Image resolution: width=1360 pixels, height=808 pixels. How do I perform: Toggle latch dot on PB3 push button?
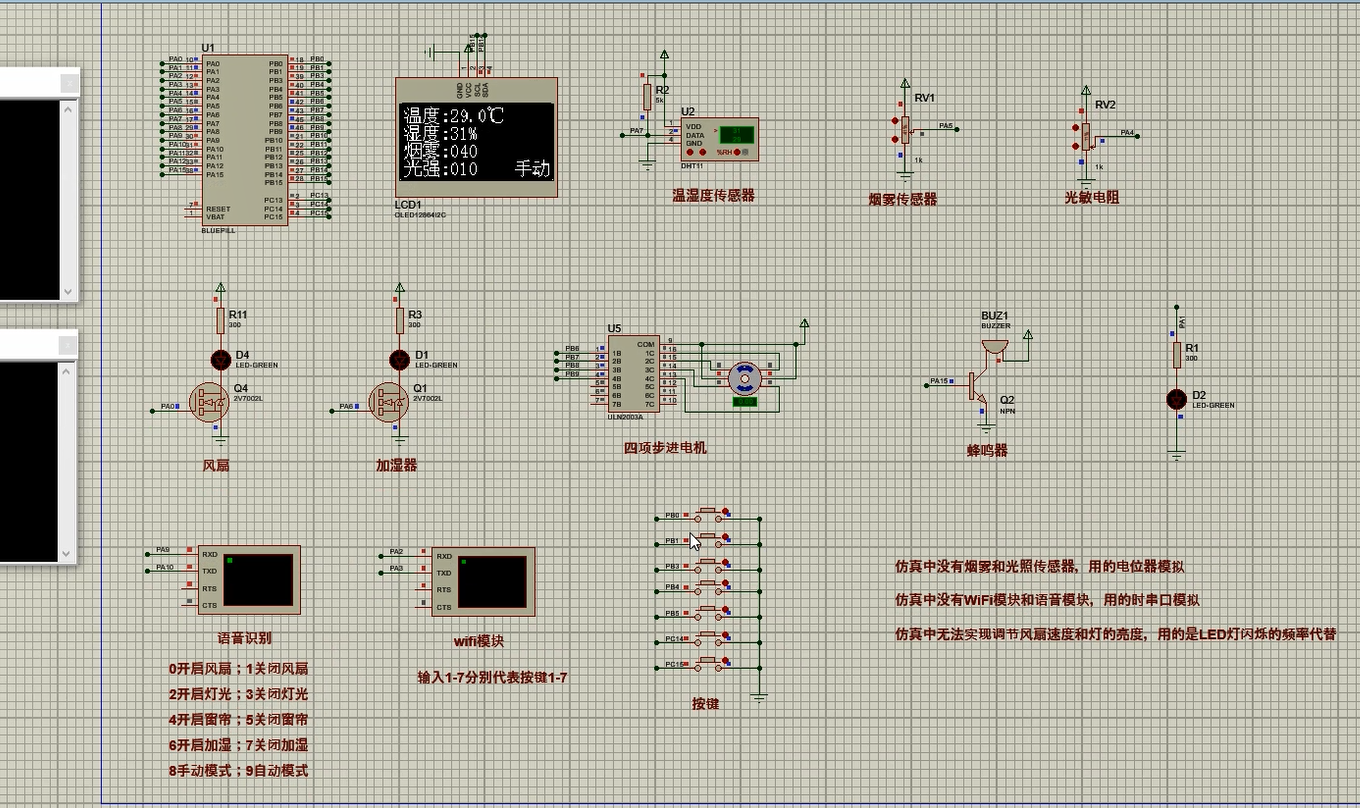click(725, 561)
